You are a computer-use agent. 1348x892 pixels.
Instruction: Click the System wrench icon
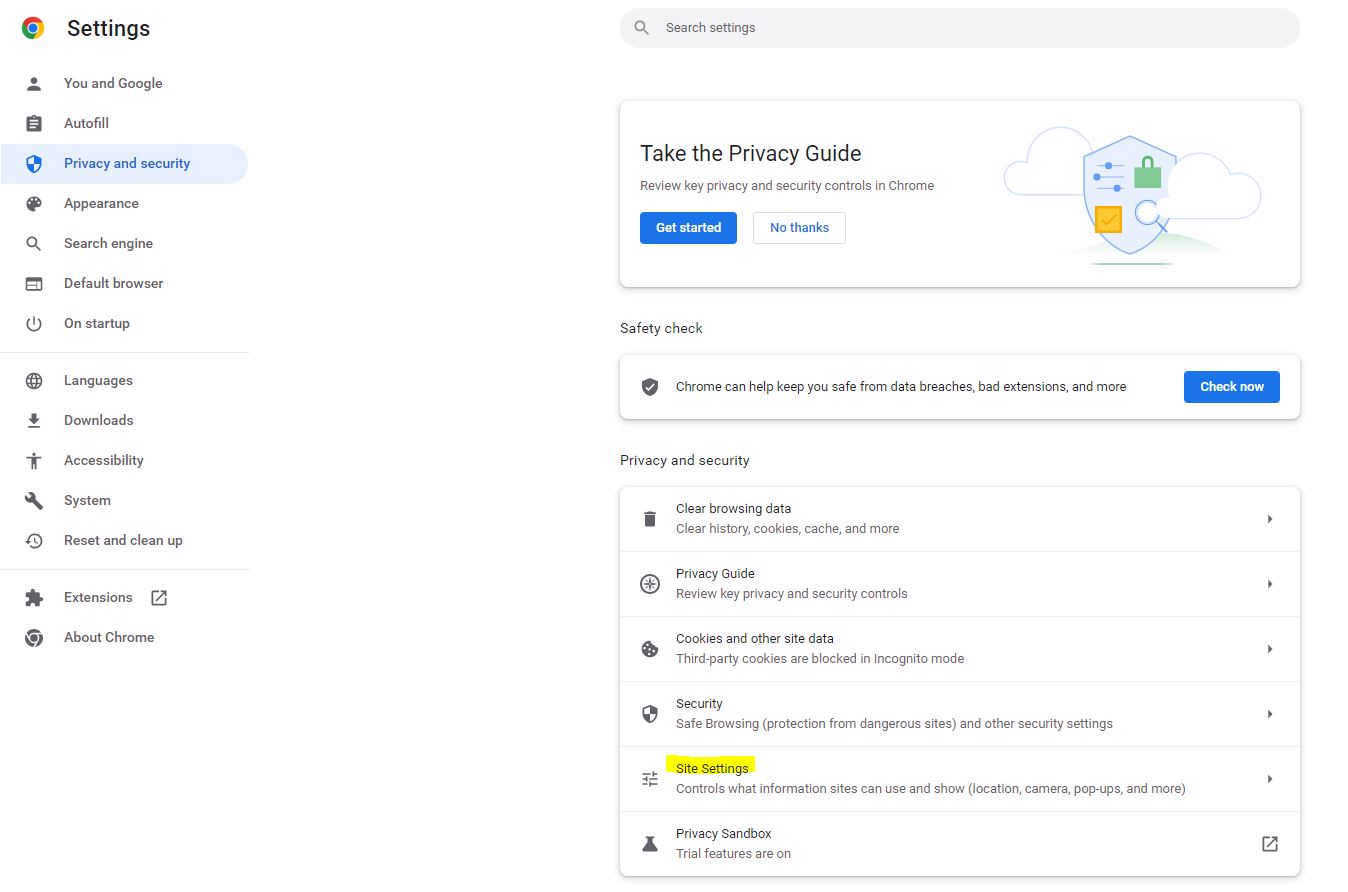(x=34, y=500)
